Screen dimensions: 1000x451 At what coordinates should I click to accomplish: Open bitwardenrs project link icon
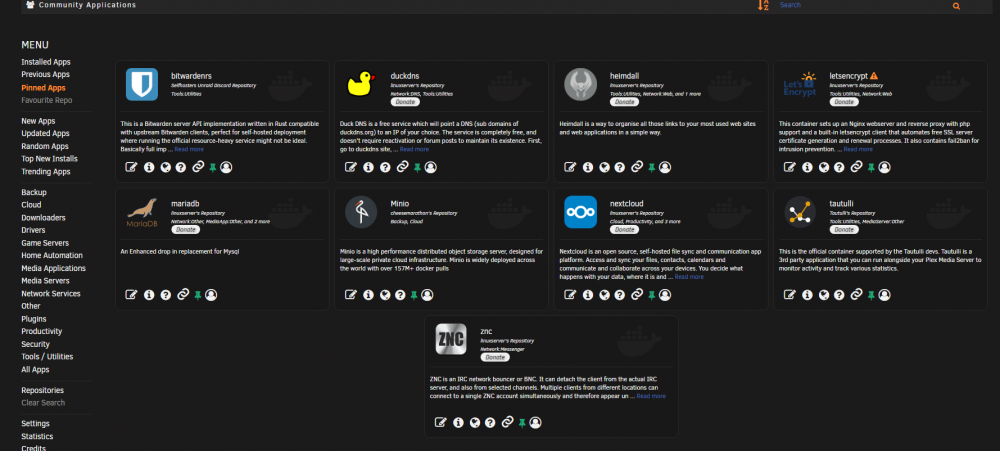(198, 167)
